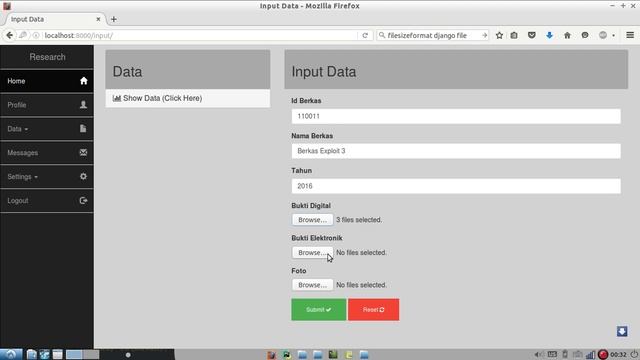The height and width of the screenshot is (360, 640).
Task: Click the search go arrow
Action: (x=484, y=36)
